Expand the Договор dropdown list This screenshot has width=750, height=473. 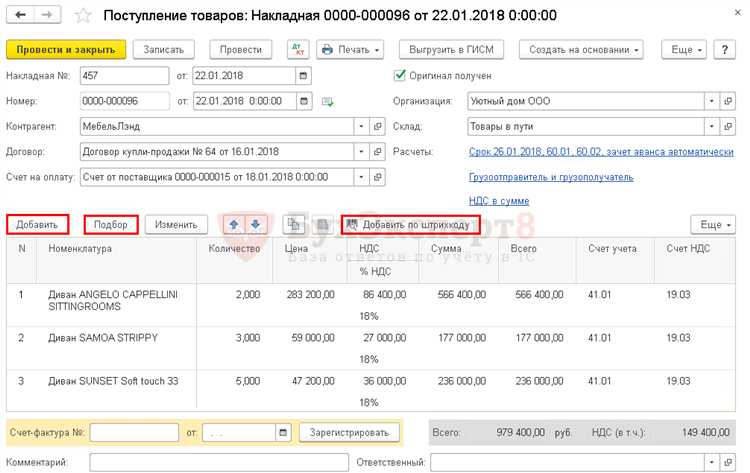coord(361,152)
